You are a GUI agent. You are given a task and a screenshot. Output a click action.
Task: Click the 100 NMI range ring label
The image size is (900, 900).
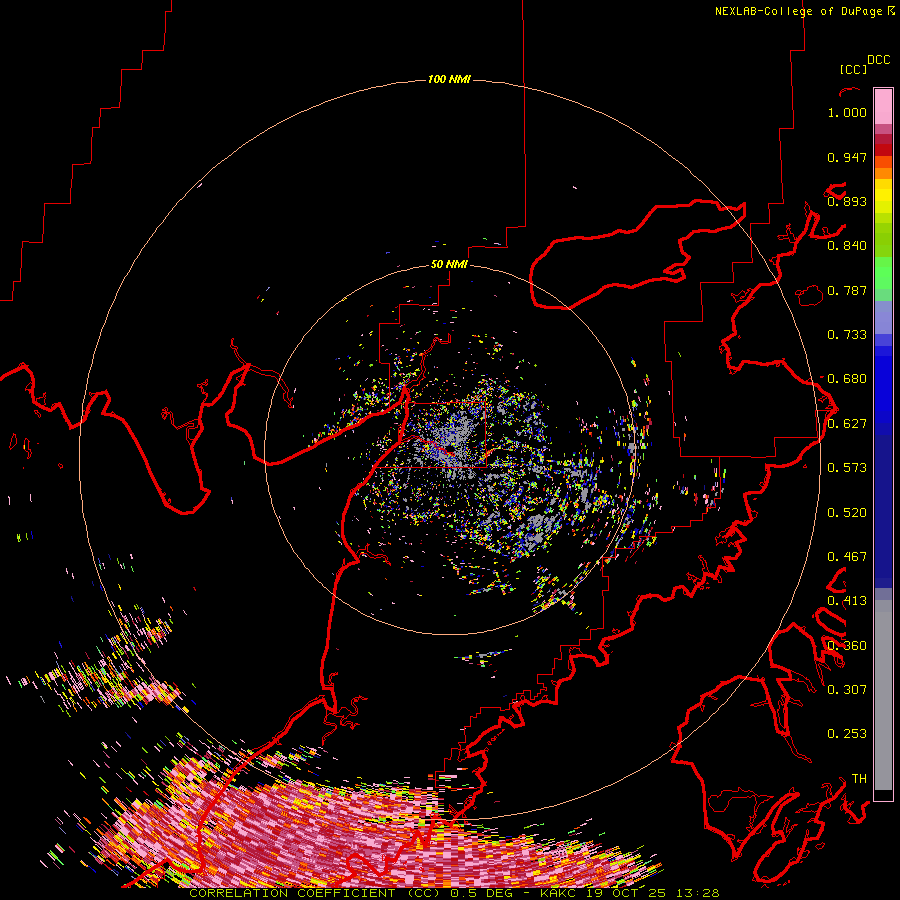pos(449,79)
